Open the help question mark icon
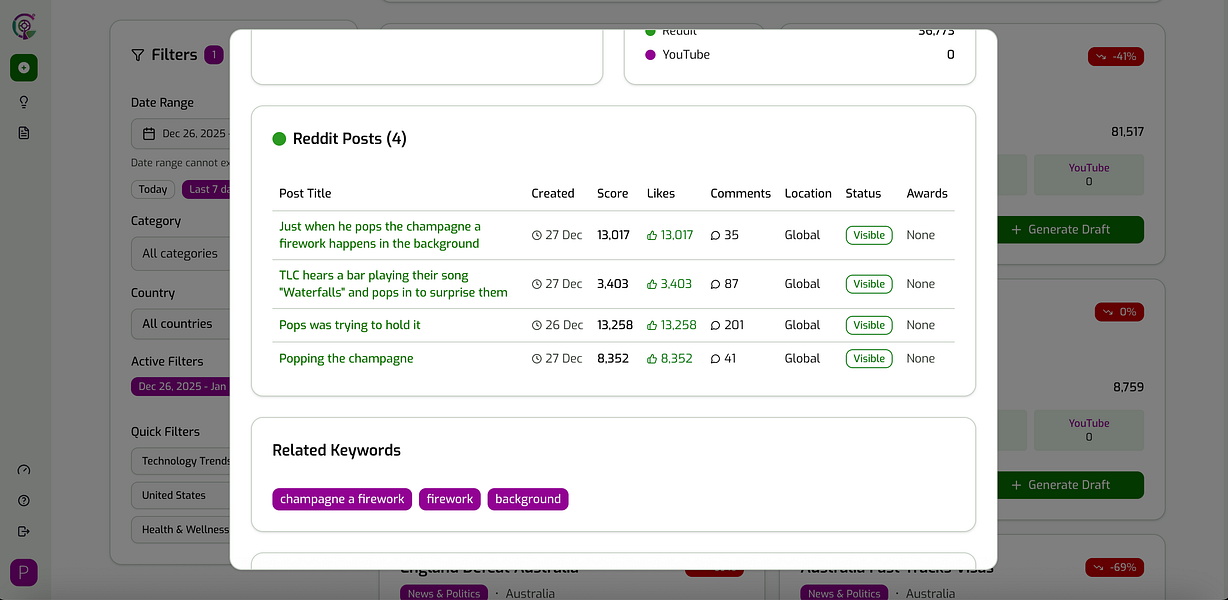 click(24, 501)
